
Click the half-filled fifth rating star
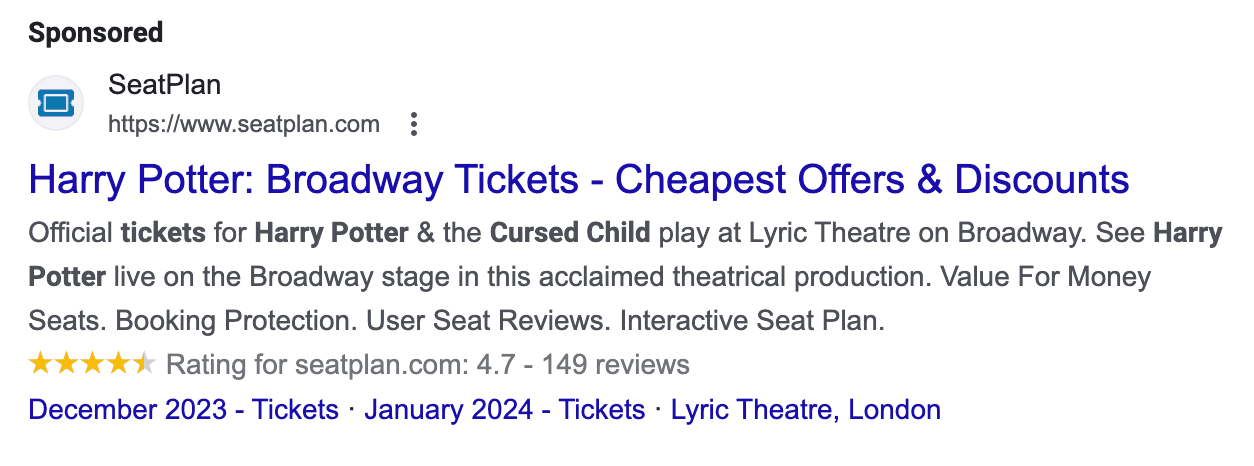pos(144,364)
